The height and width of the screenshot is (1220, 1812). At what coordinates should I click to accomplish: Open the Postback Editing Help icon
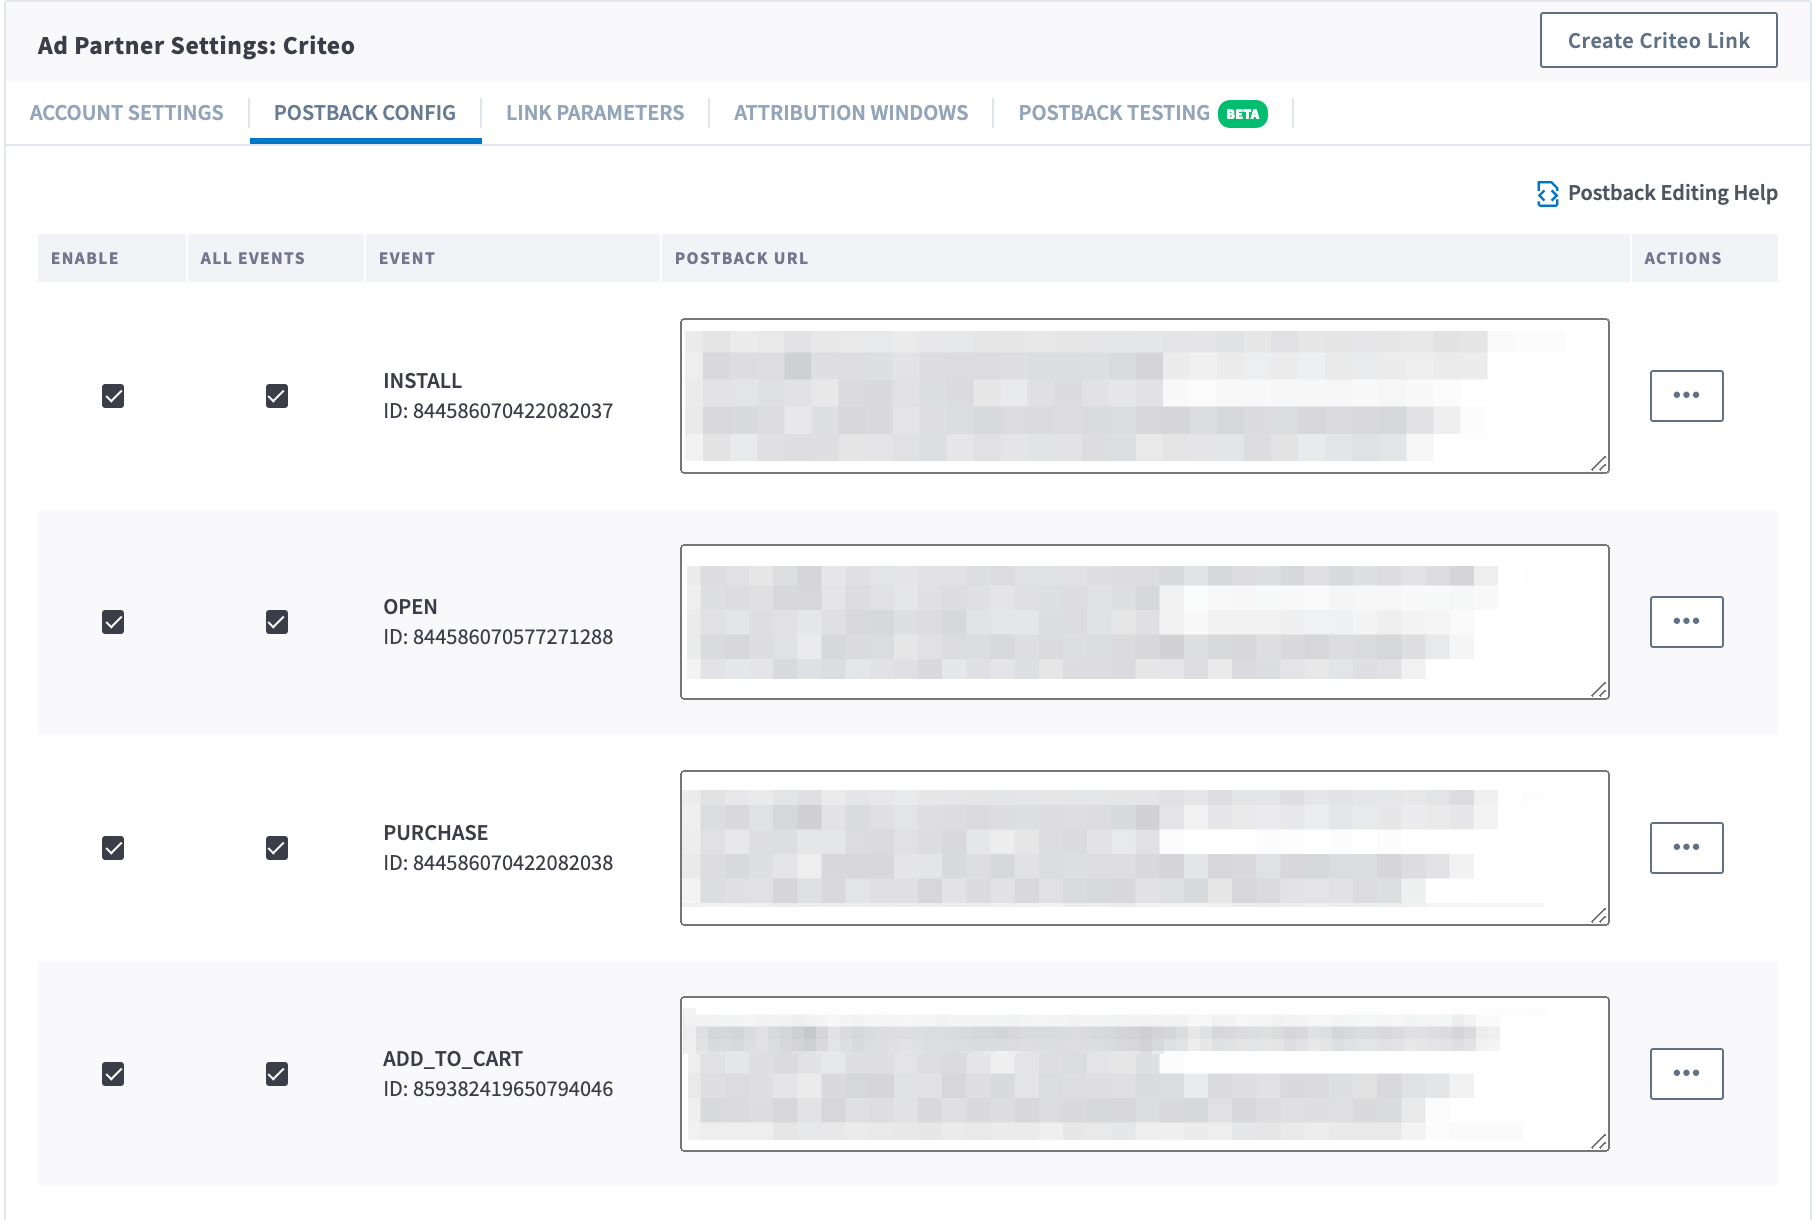[1547, 194]
